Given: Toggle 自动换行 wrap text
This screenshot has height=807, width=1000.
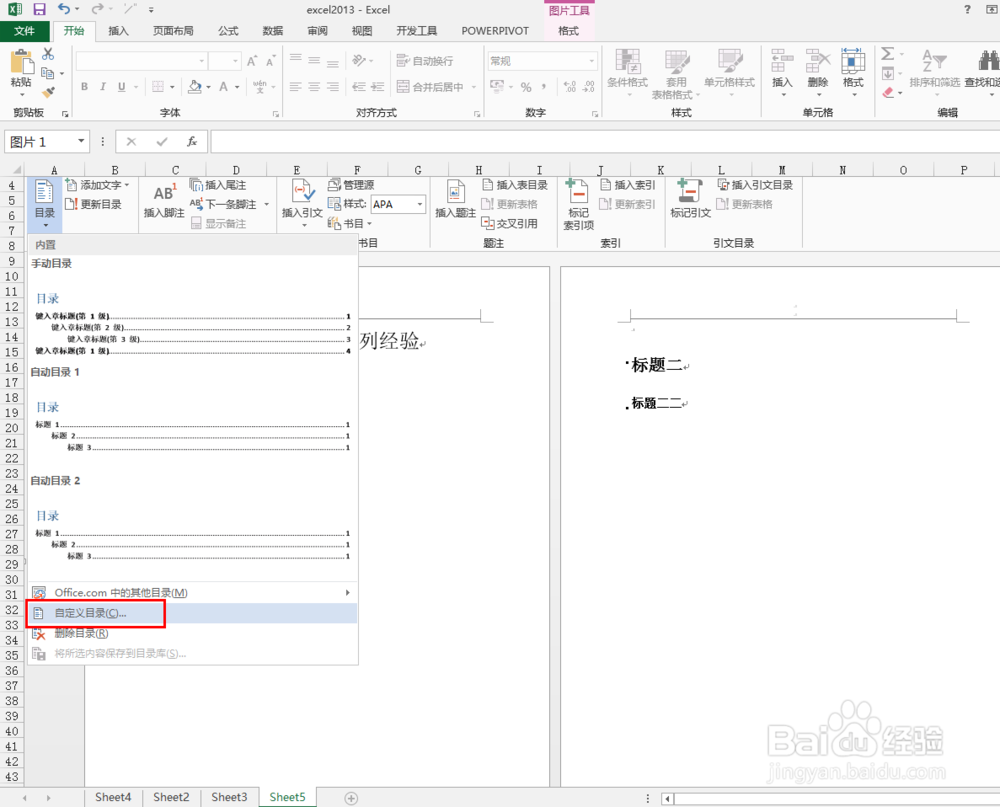Looking at the screenshot, I should (425, 61).
